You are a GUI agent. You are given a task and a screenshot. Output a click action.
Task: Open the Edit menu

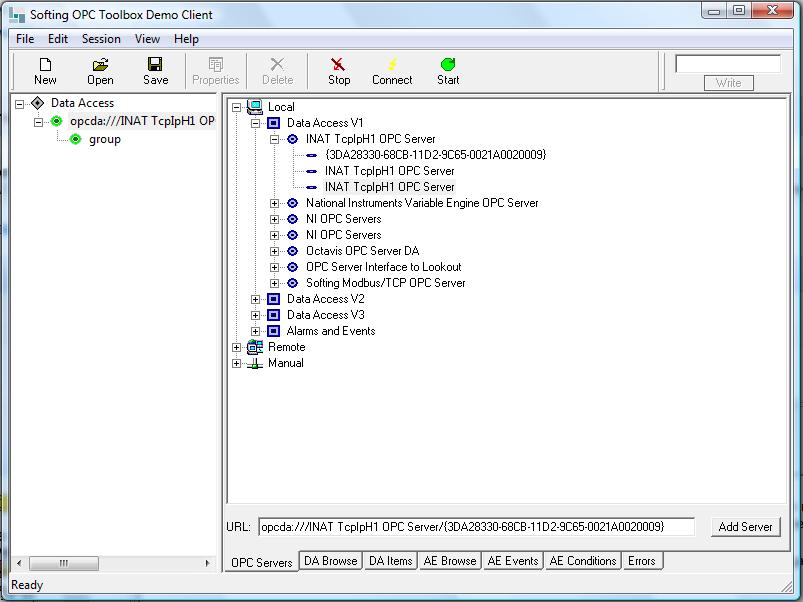click(58, 39)
